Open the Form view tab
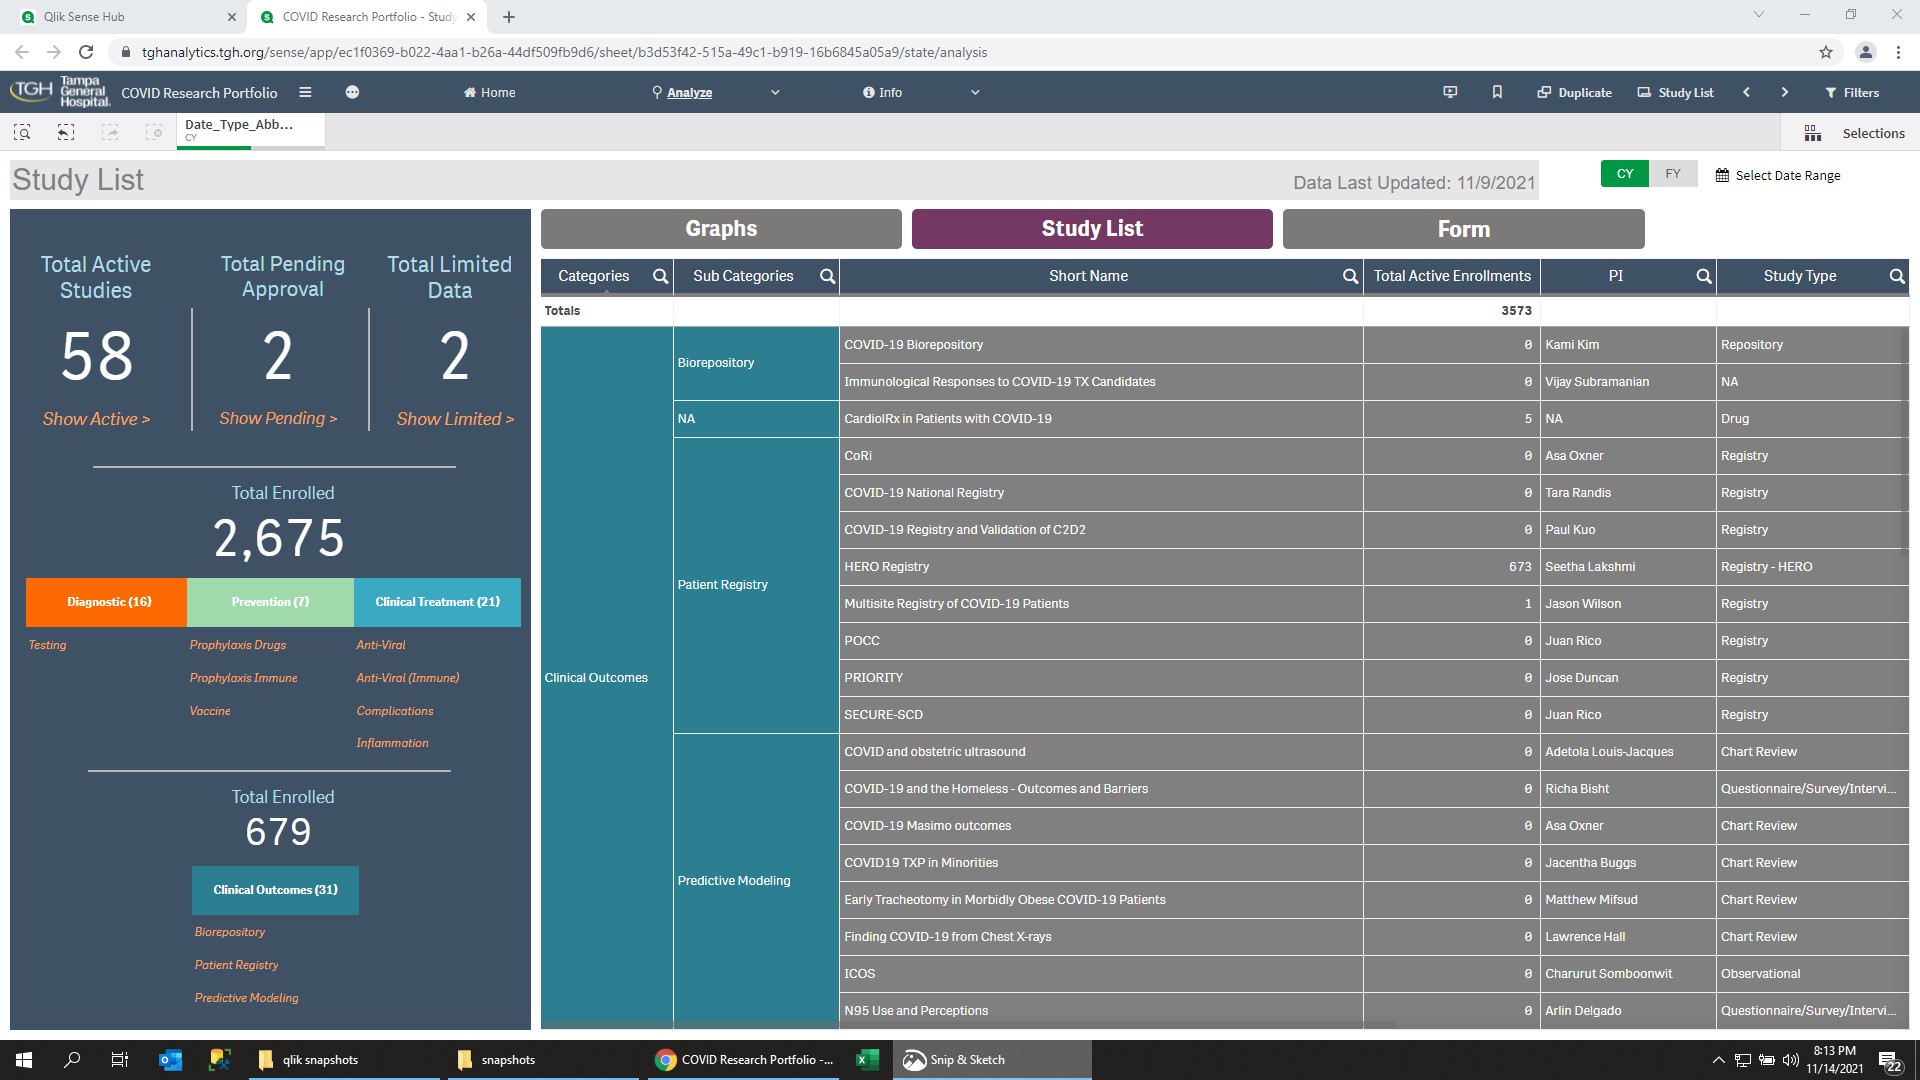 1462,228
